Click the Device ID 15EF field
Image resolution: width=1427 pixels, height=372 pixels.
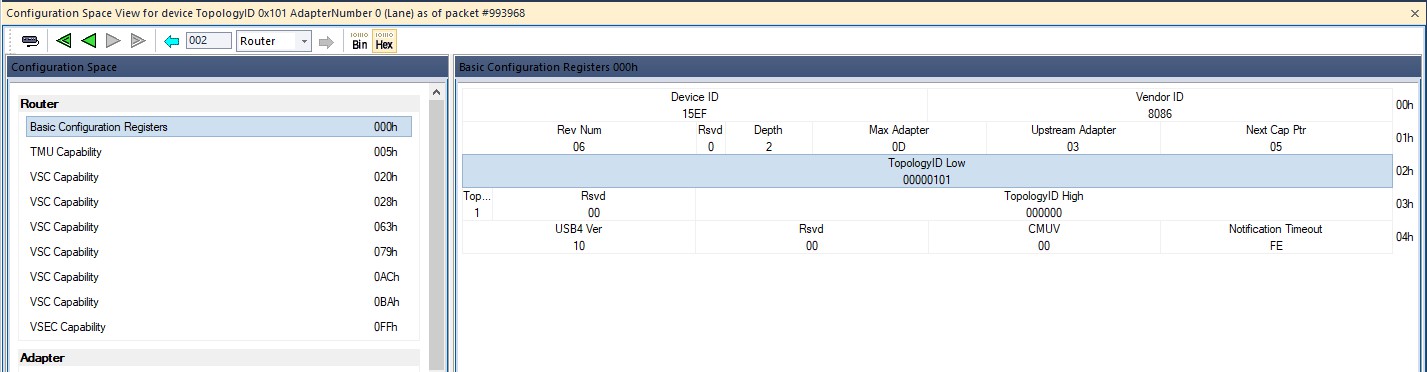click(694, 105)
